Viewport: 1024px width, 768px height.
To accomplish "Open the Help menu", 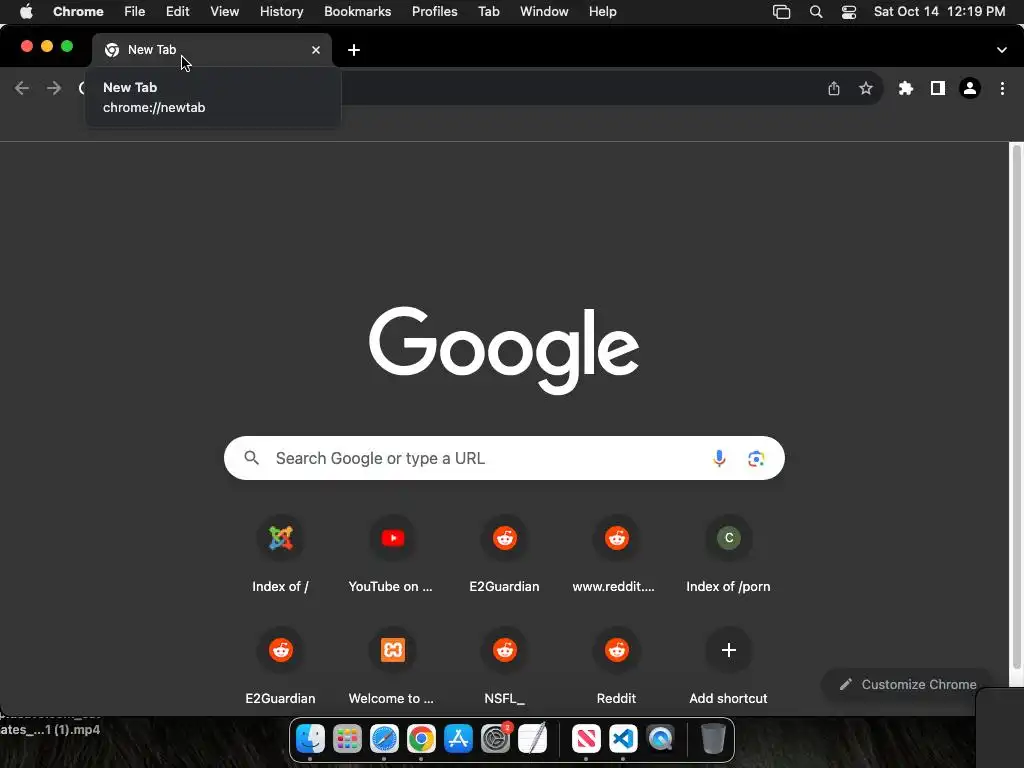I will click(602, 12).
